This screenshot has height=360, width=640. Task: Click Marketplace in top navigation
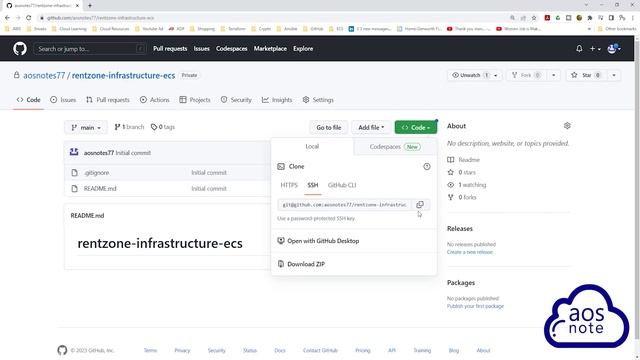coord(270,49)
